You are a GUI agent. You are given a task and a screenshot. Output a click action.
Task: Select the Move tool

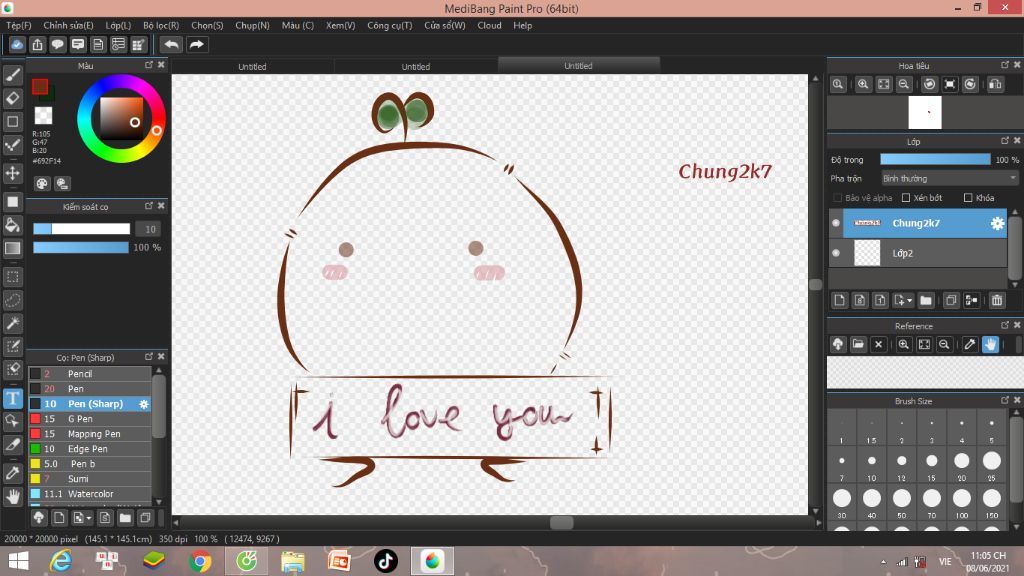point(12,173)
